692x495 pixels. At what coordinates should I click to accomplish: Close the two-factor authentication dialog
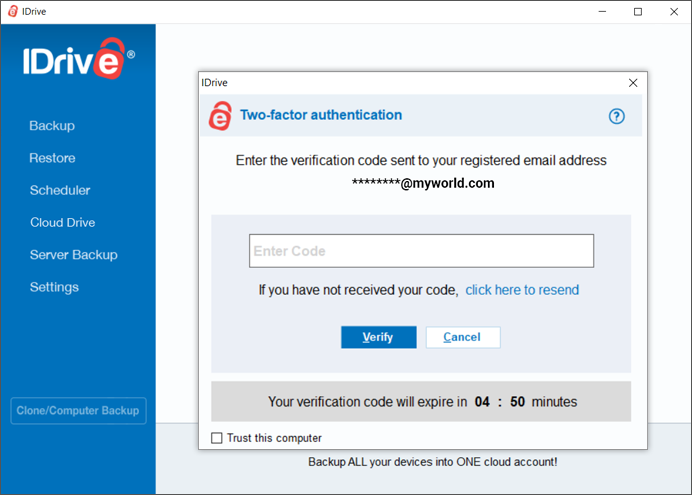tap(633, 83)
